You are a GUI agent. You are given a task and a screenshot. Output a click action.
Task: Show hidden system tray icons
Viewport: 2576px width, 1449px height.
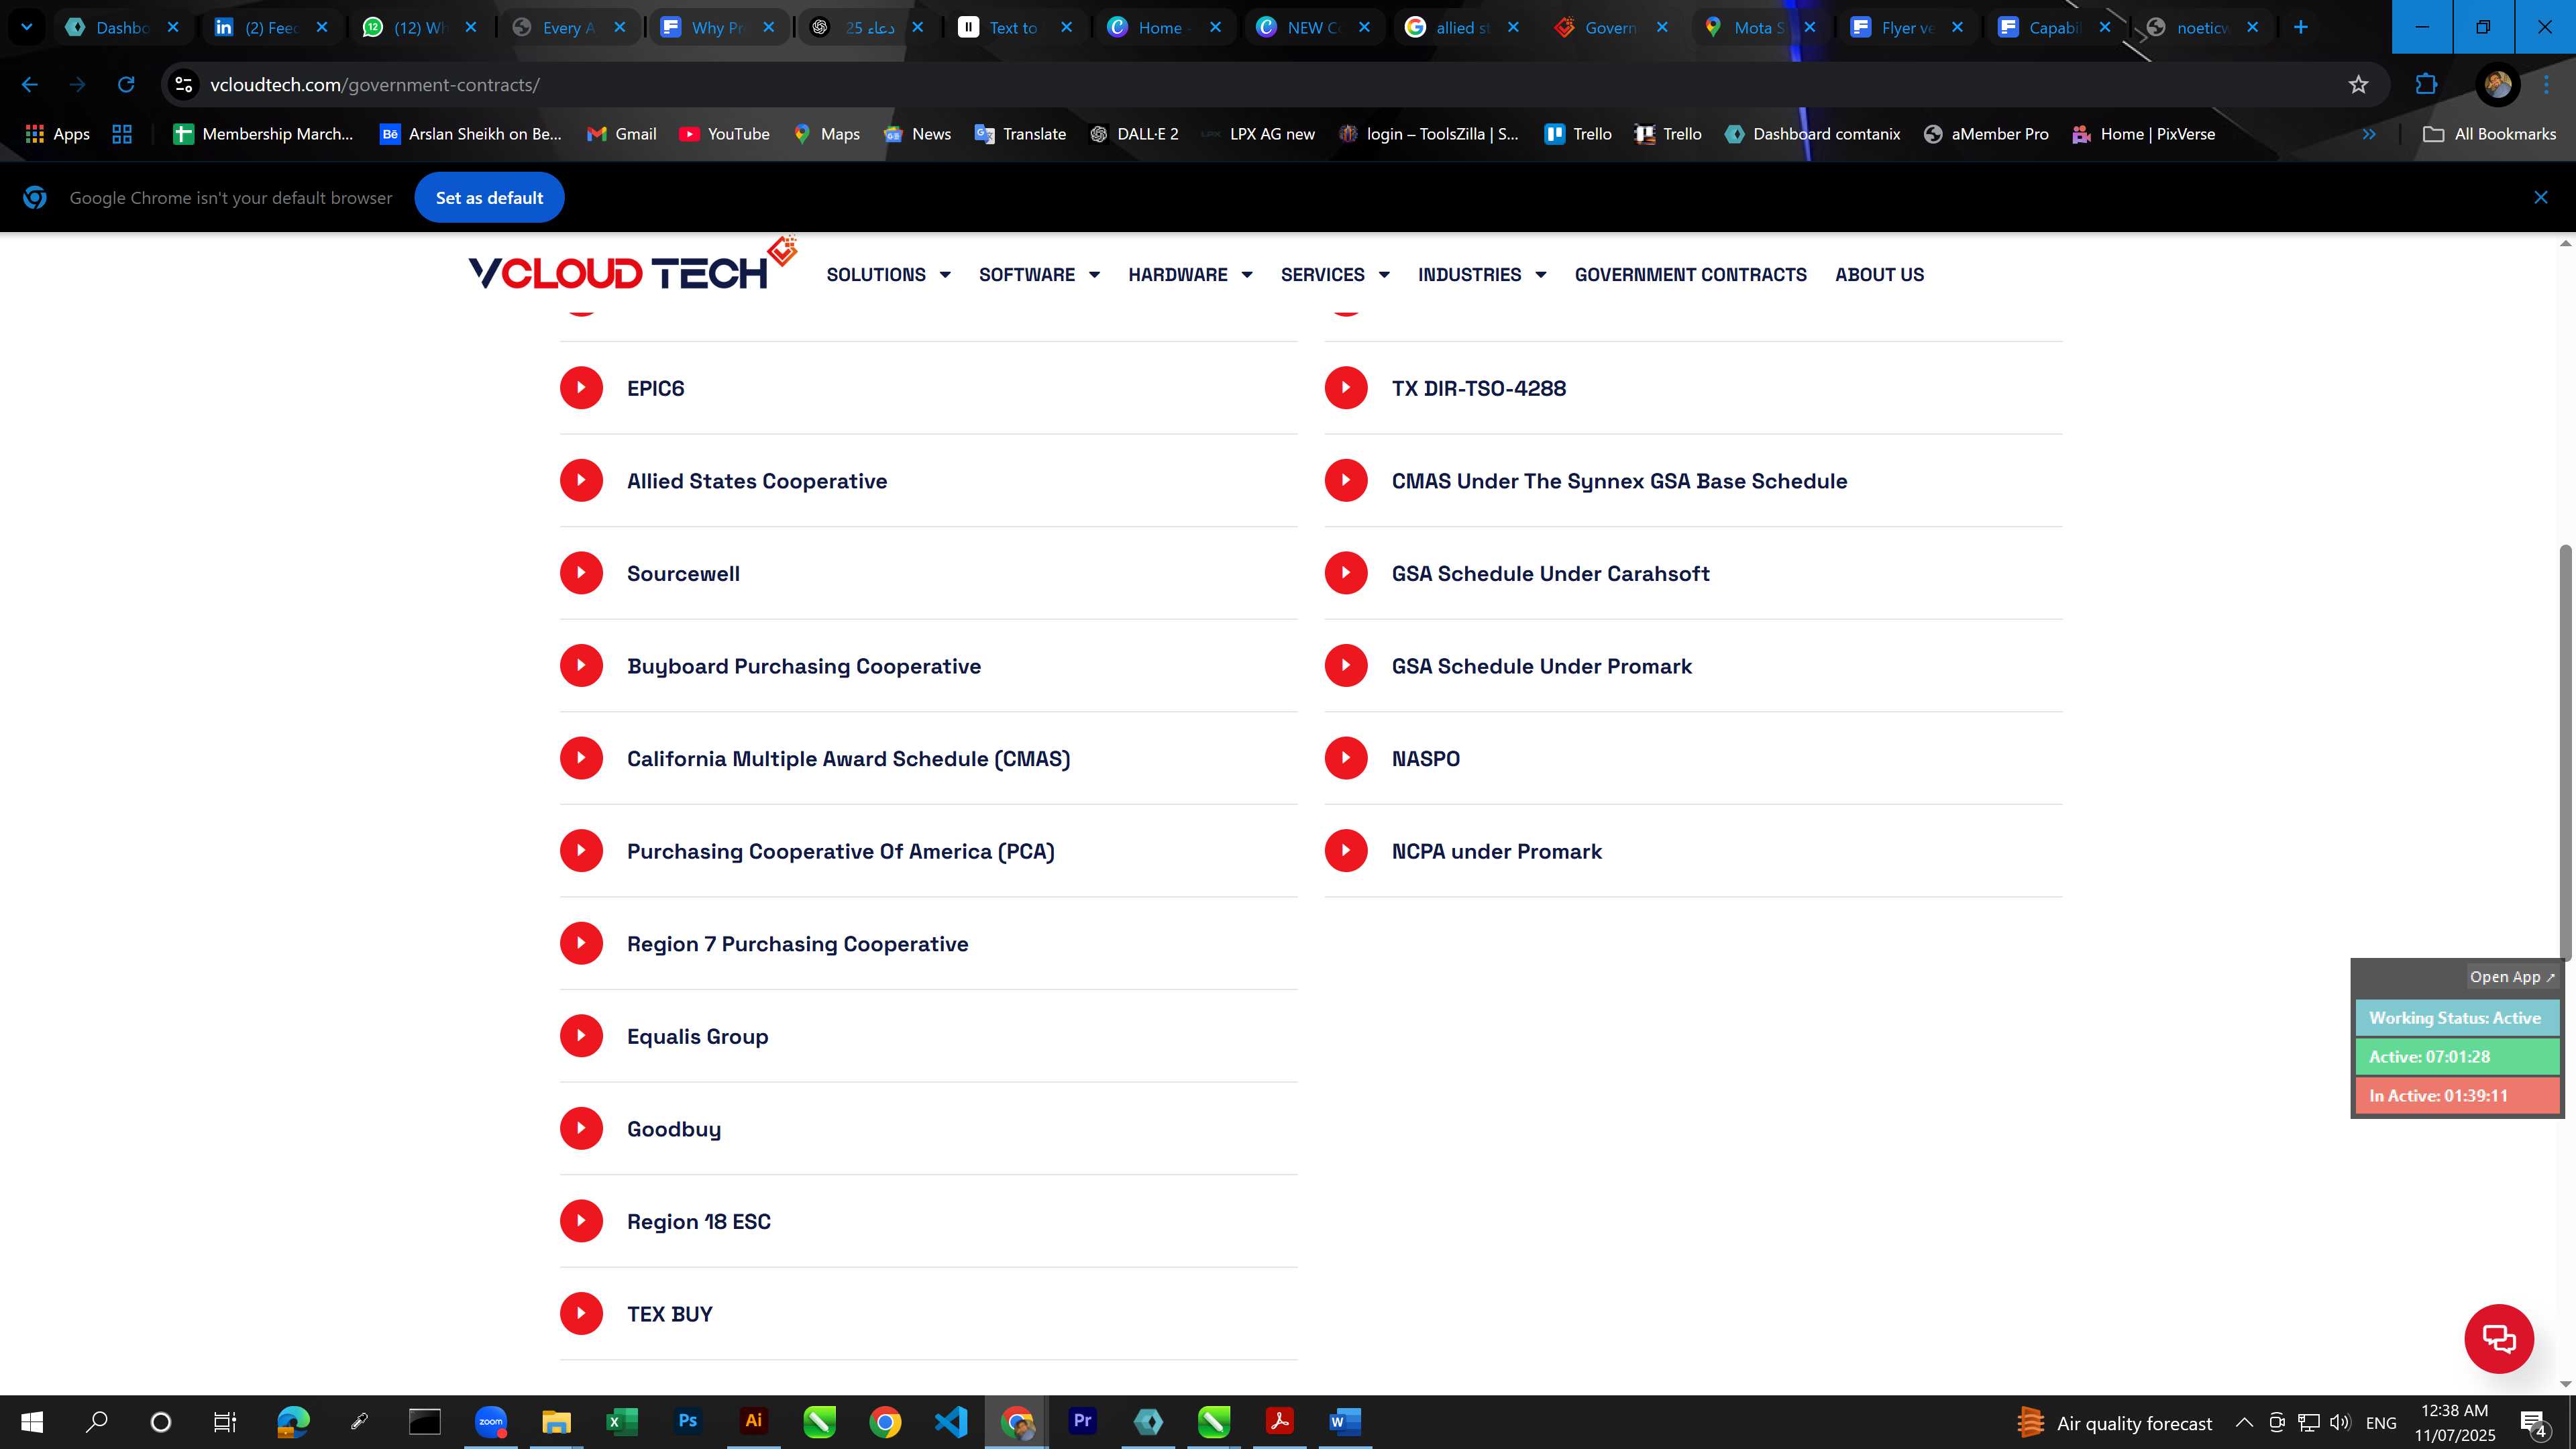[2244, 1422]
